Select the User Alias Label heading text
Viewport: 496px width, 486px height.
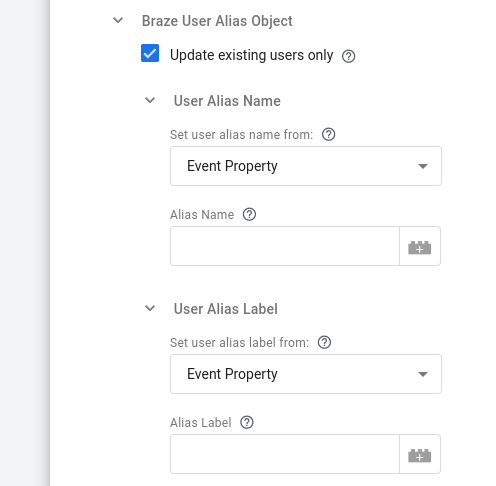(x=226, y=309)
